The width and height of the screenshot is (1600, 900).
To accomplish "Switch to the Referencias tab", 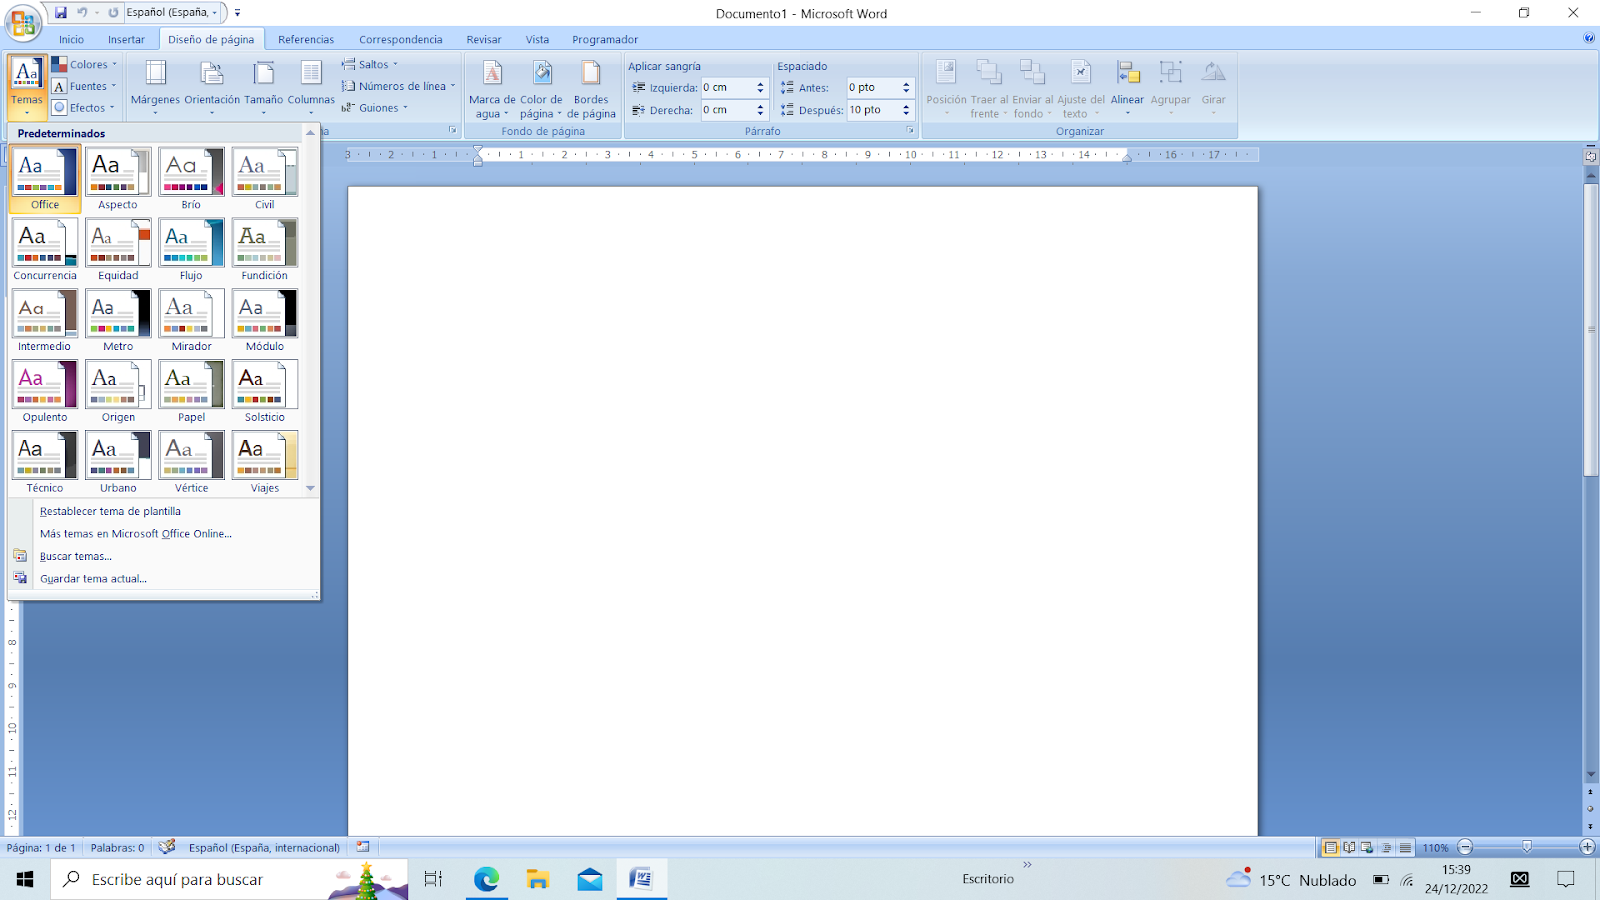I will coord(306,40).
